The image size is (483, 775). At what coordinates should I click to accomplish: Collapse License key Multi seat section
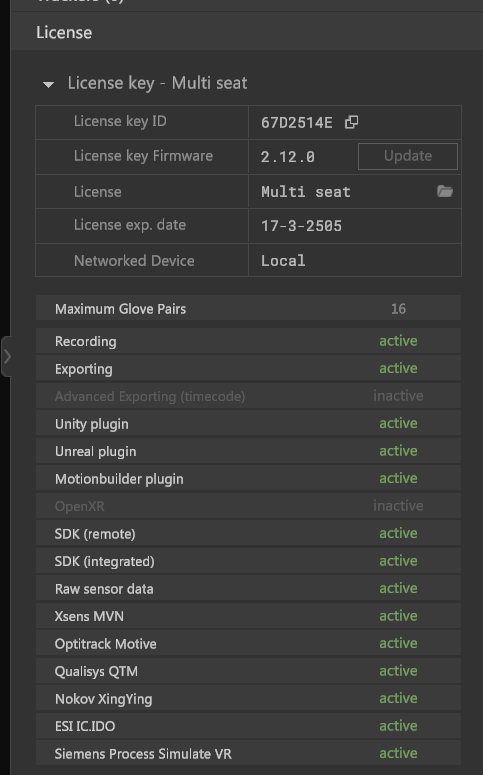[48, 85]
